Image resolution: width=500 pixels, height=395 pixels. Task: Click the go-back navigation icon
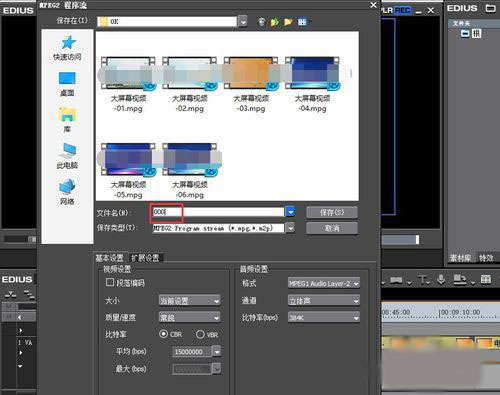click(262, 22)
